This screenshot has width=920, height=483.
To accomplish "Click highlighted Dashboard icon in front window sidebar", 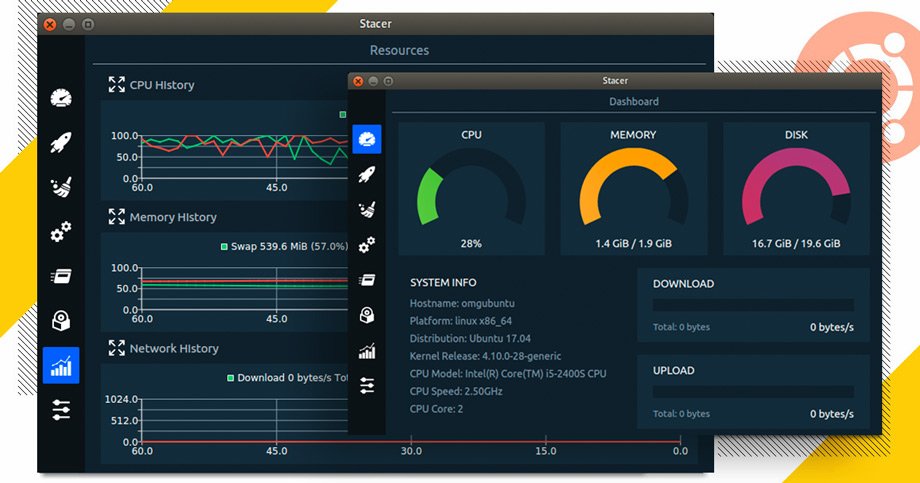I will (367, 139).
